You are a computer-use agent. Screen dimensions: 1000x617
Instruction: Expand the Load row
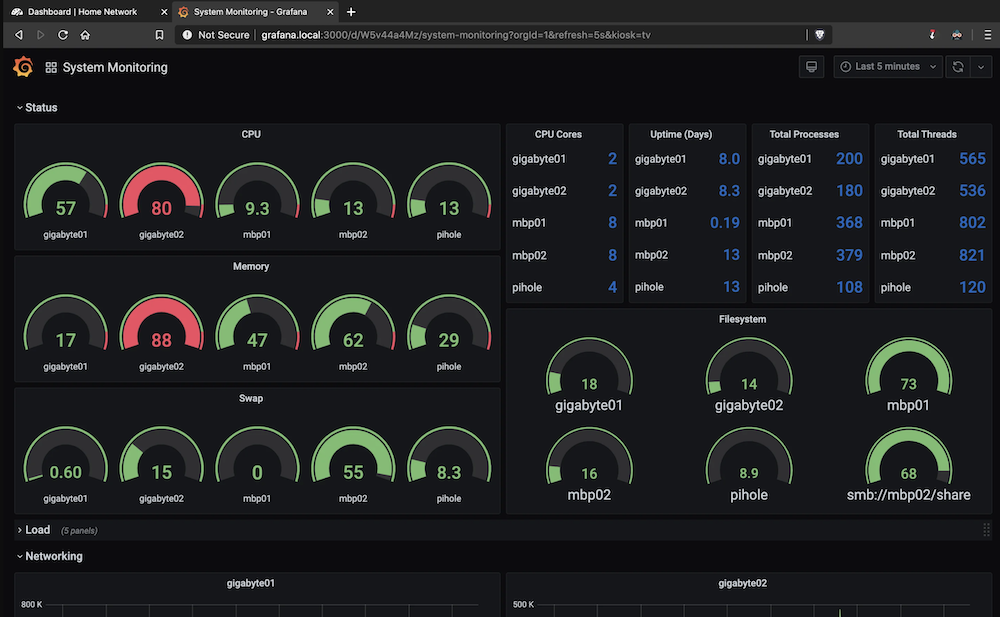[x=36, y=530]
